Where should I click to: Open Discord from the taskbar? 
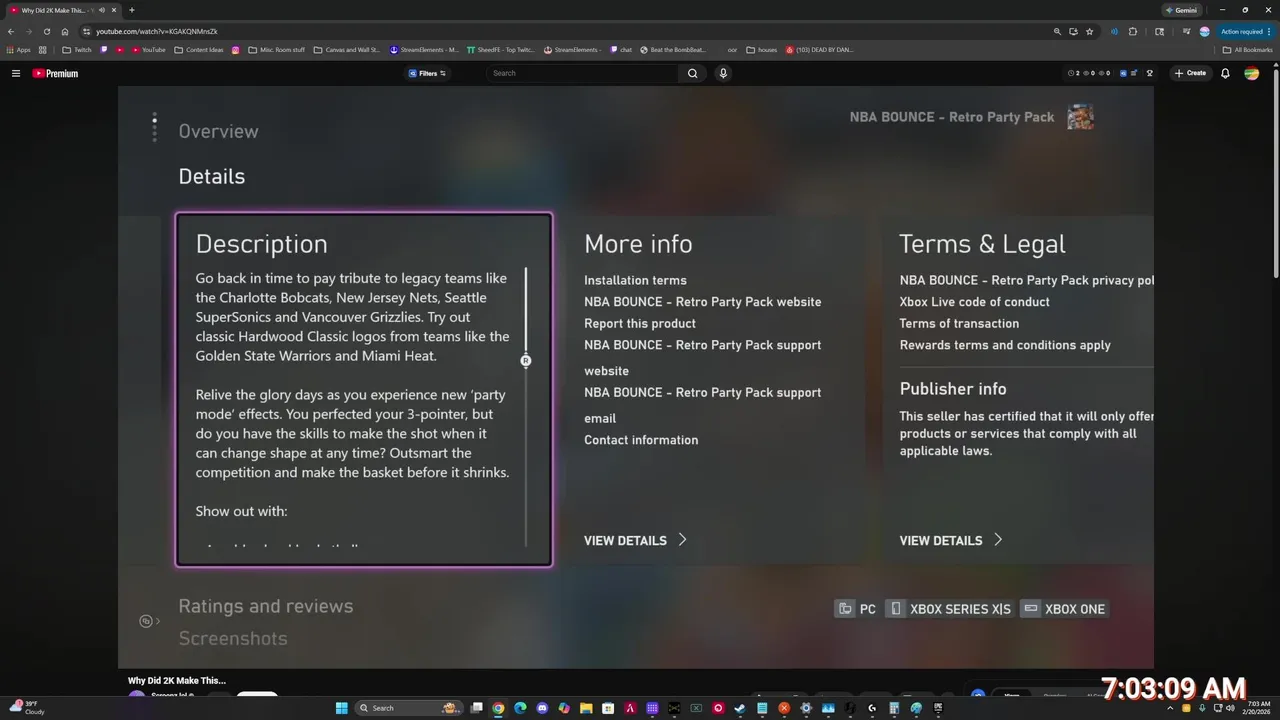tap(542, 708)
